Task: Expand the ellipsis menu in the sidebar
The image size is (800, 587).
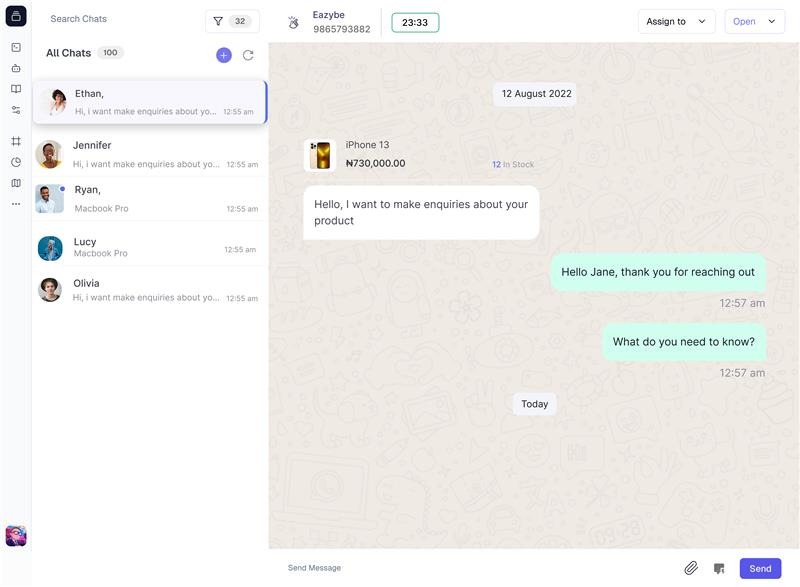Action: pyautogui.click(x=13, y=202)
